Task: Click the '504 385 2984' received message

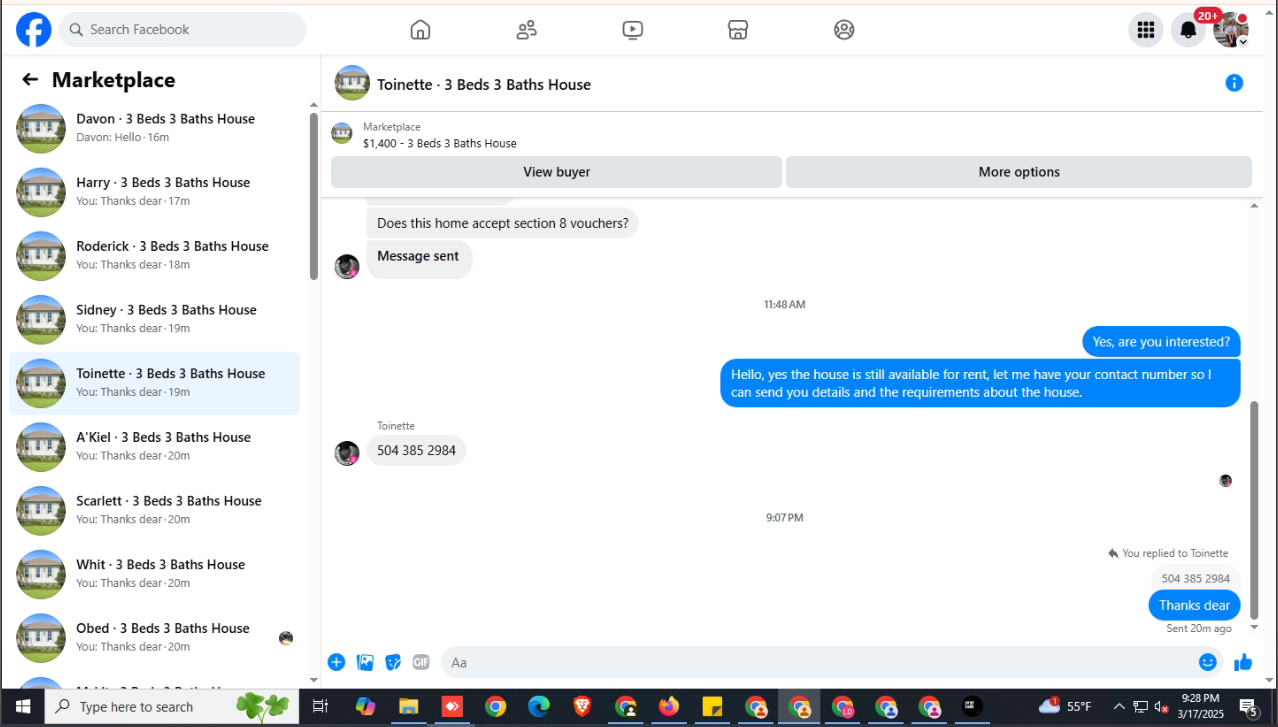Action: coord(416,450)
